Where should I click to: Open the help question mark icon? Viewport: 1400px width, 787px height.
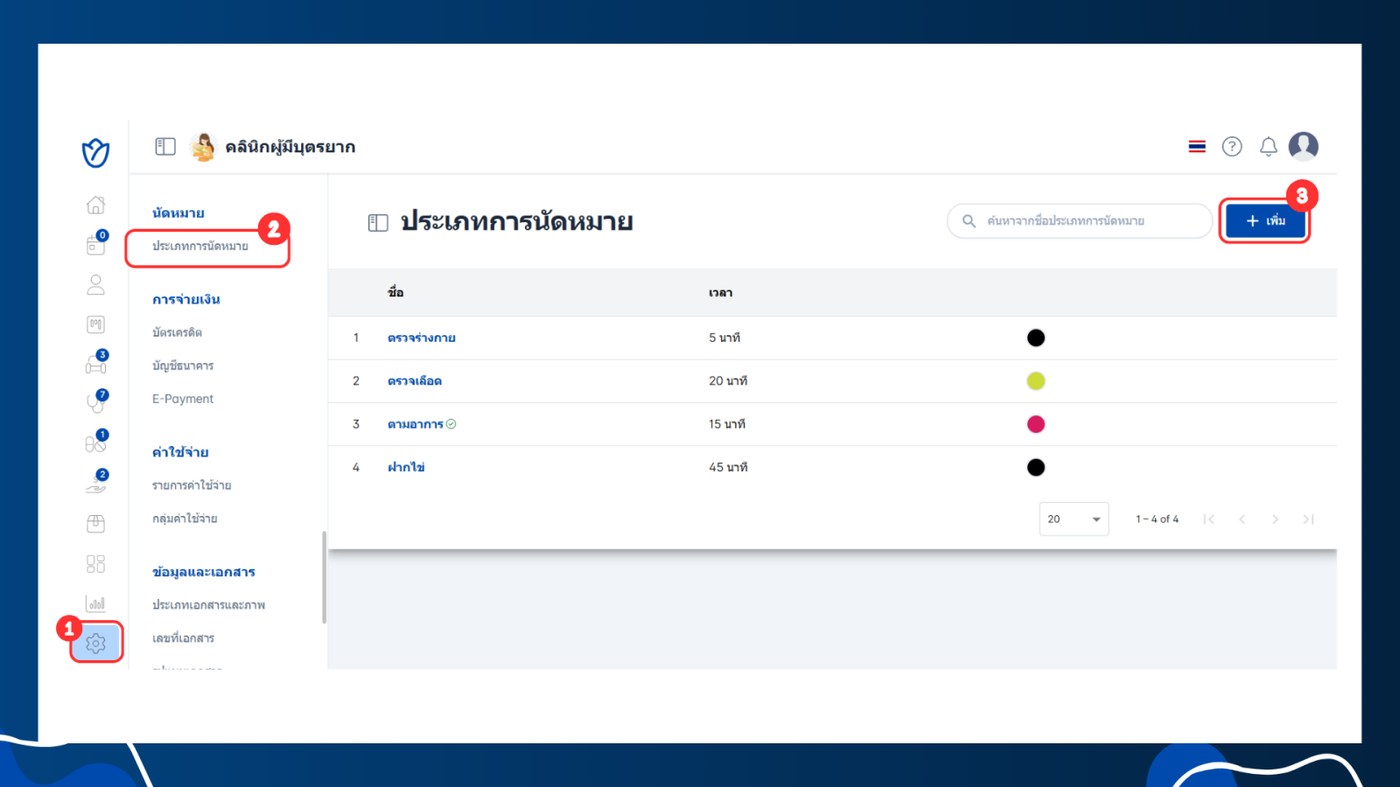[x=1232, y=147]
